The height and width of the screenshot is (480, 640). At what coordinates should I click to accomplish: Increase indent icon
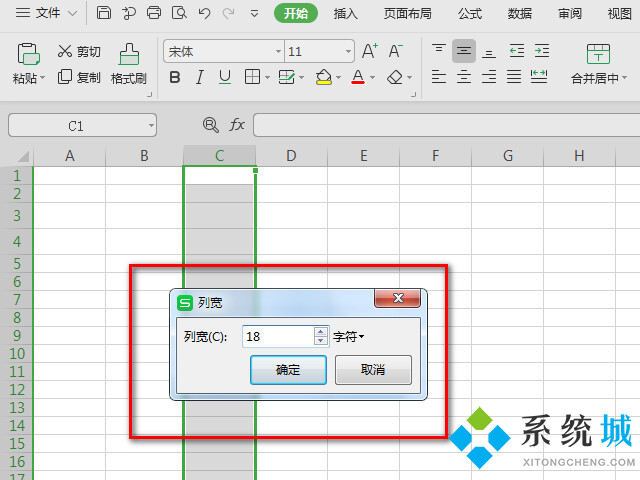[542, 51]
